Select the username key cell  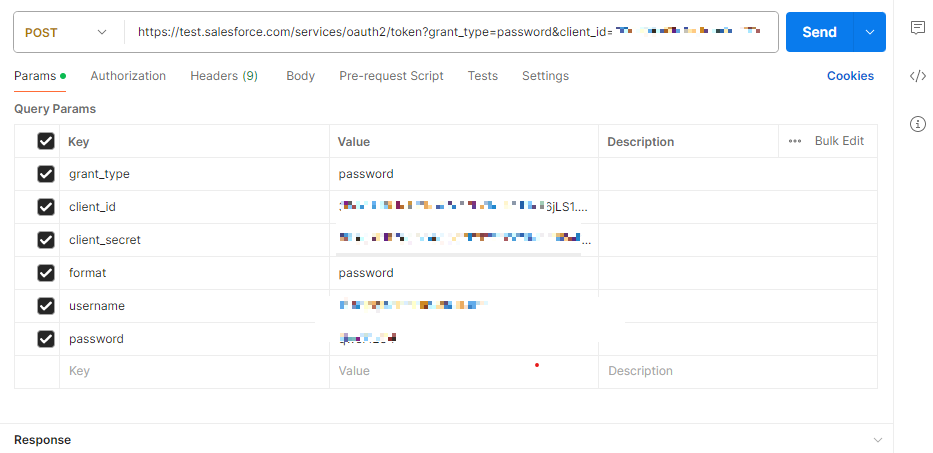[x=194, y=306]
